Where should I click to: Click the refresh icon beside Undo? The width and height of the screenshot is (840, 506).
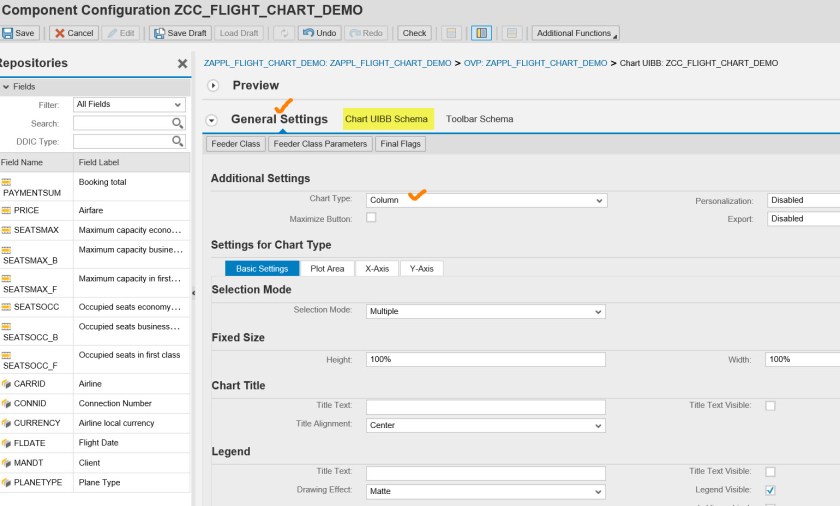284,33
